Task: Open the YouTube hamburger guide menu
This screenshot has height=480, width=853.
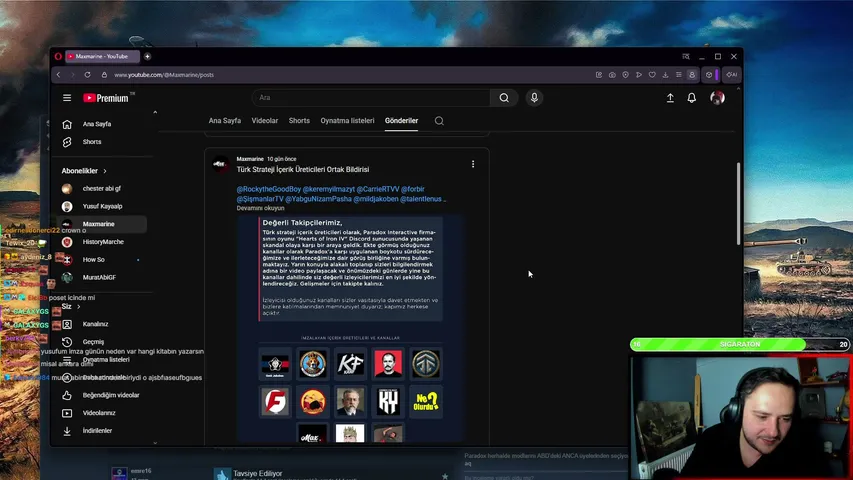Action: pos(67,98)
